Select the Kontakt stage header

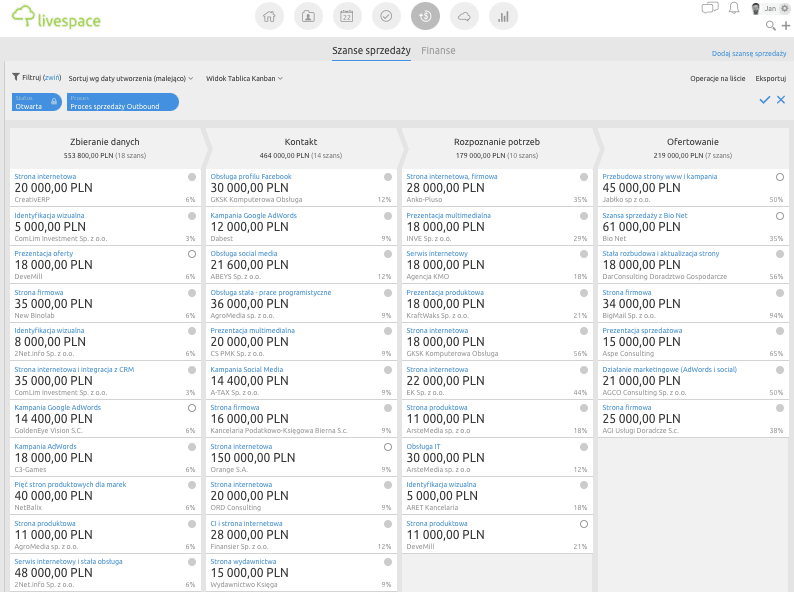[301, 148]
